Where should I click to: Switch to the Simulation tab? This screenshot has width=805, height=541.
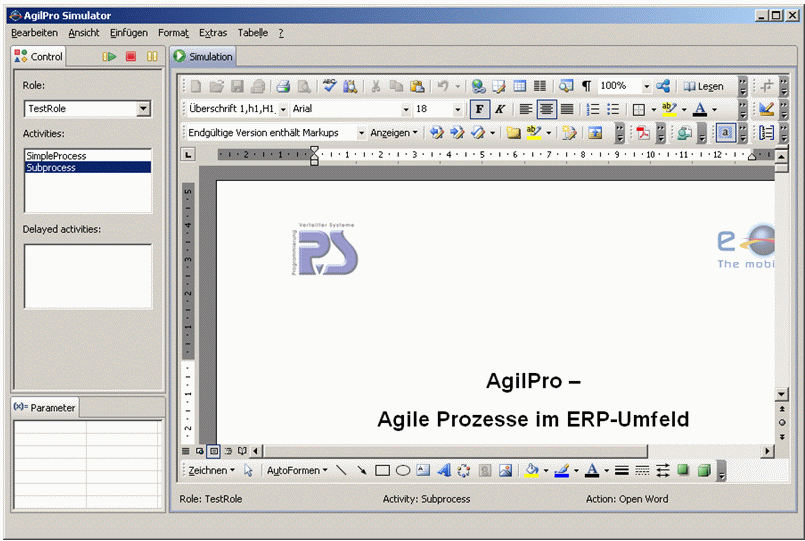point(203,56)
